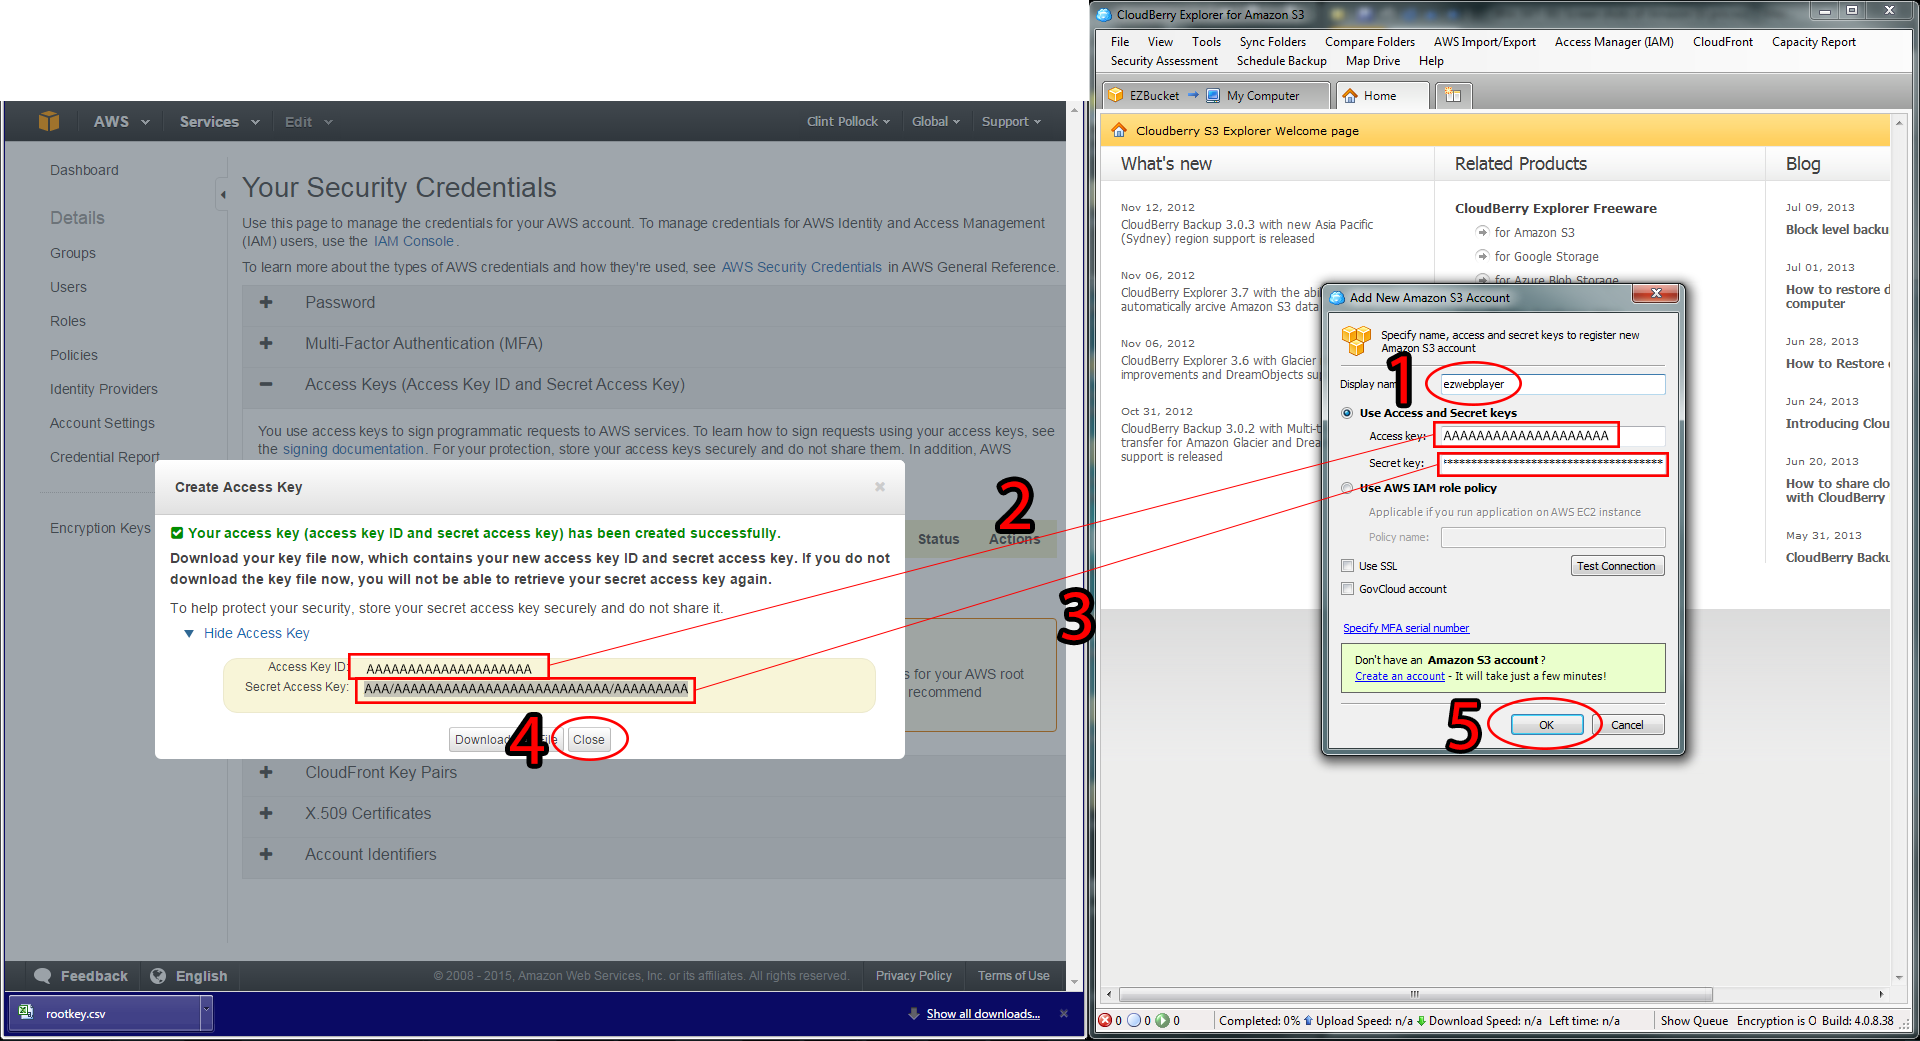Expand the Password section
The image size is (1920, 1041).
266,302
